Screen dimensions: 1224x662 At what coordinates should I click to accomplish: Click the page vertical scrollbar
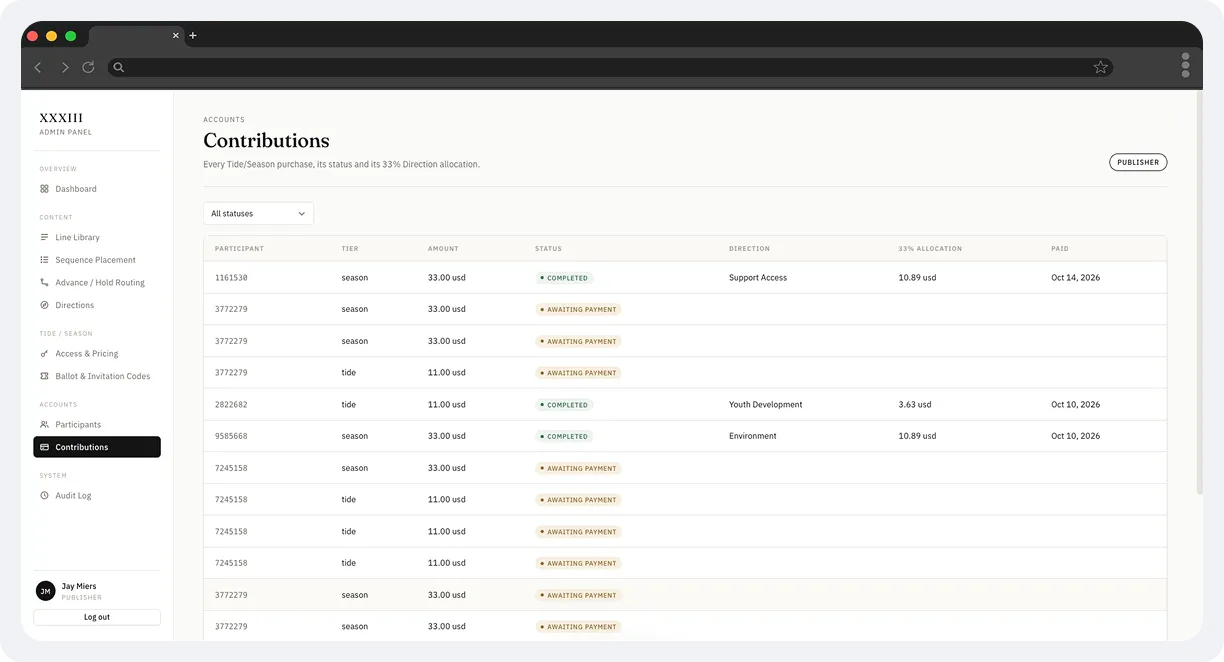[1199, 295]
